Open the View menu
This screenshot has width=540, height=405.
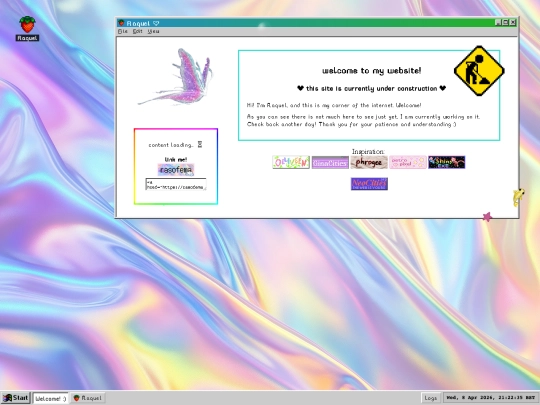[x=153, y=31]
